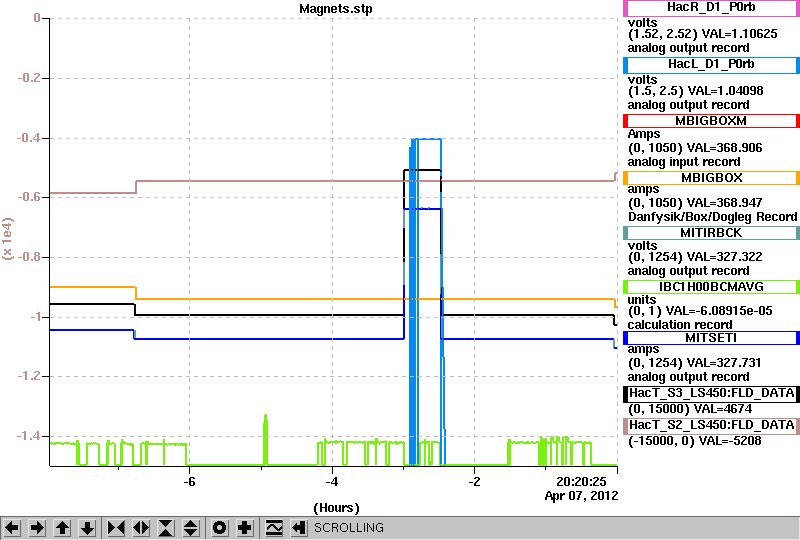800x540 pixels.
Task: Click the VAL=1.04098 range line
Action: click(695, 91)
